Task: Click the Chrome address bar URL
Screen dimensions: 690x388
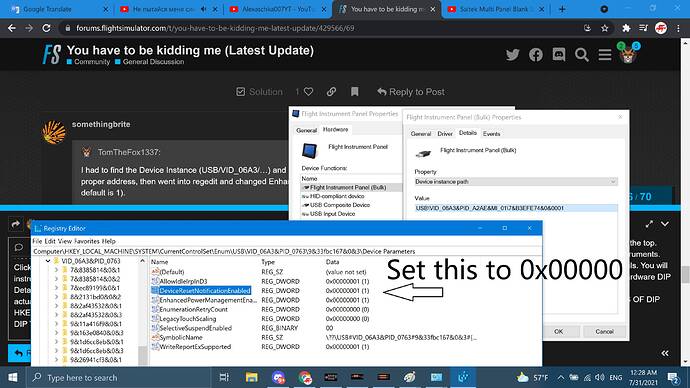Action: [215, 28]
